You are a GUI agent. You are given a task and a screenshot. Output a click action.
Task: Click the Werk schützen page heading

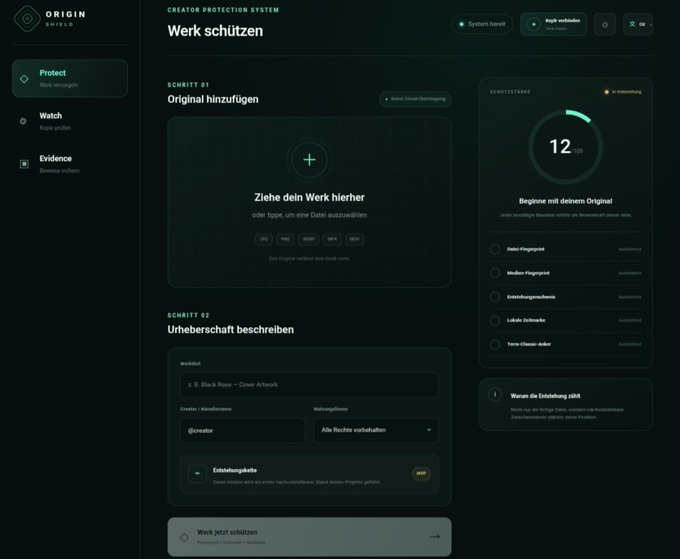point(215,31)
